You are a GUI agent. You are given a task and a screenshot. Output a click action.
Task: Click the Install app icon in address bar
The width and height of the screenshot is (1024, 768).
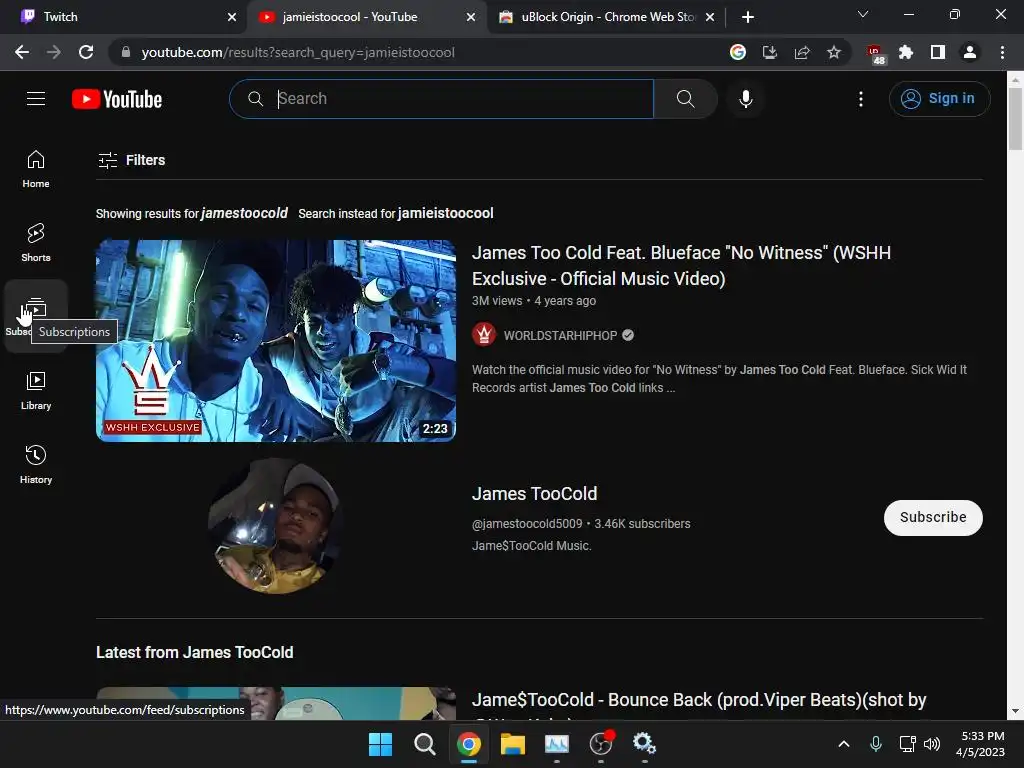[x=769, y=52]
